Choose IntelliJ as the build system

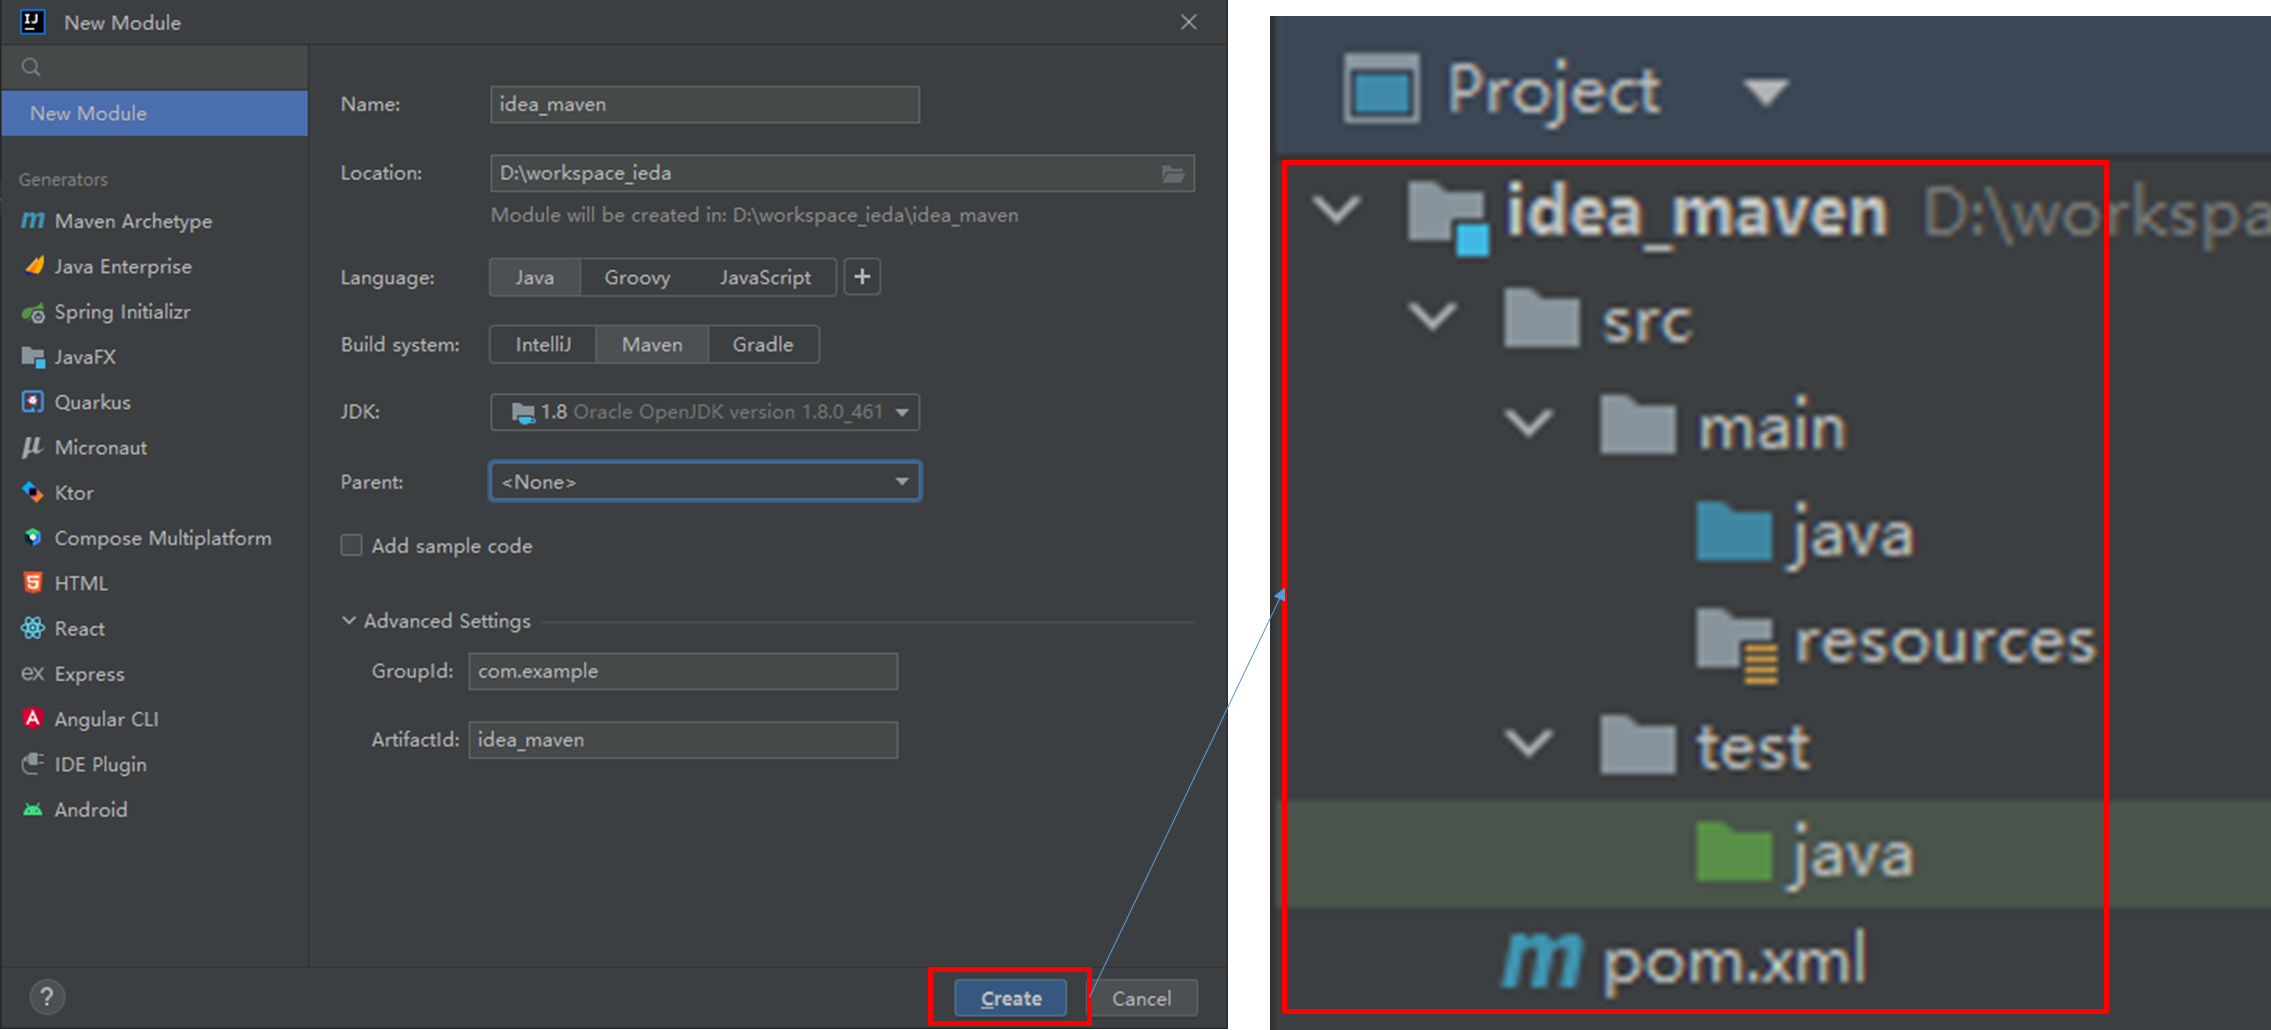click(543, 344)
